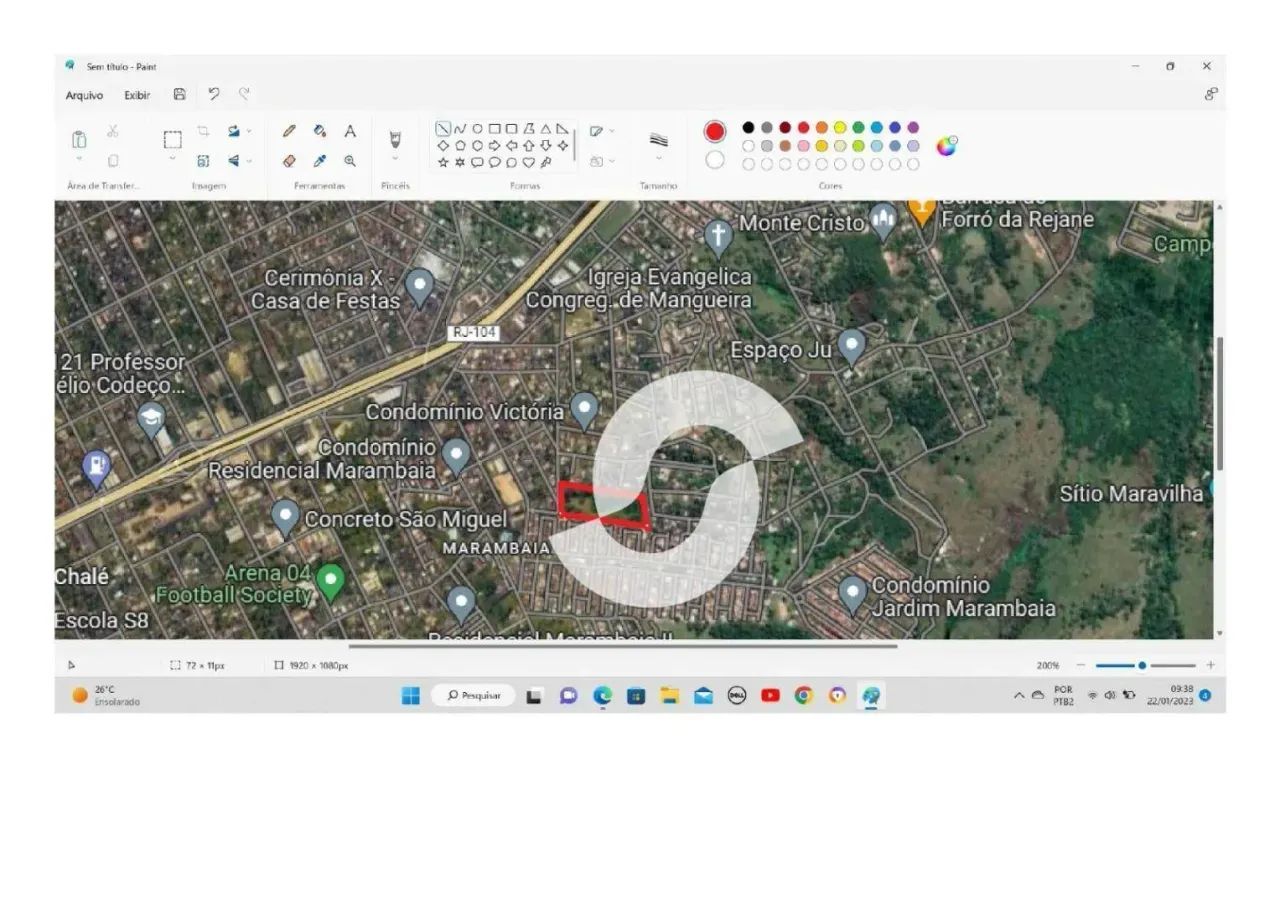Open the Arquivo menu
Image resolution: width=1280 pixels, height=905 pixels.
pyautogui.click(x=84, y=95)
